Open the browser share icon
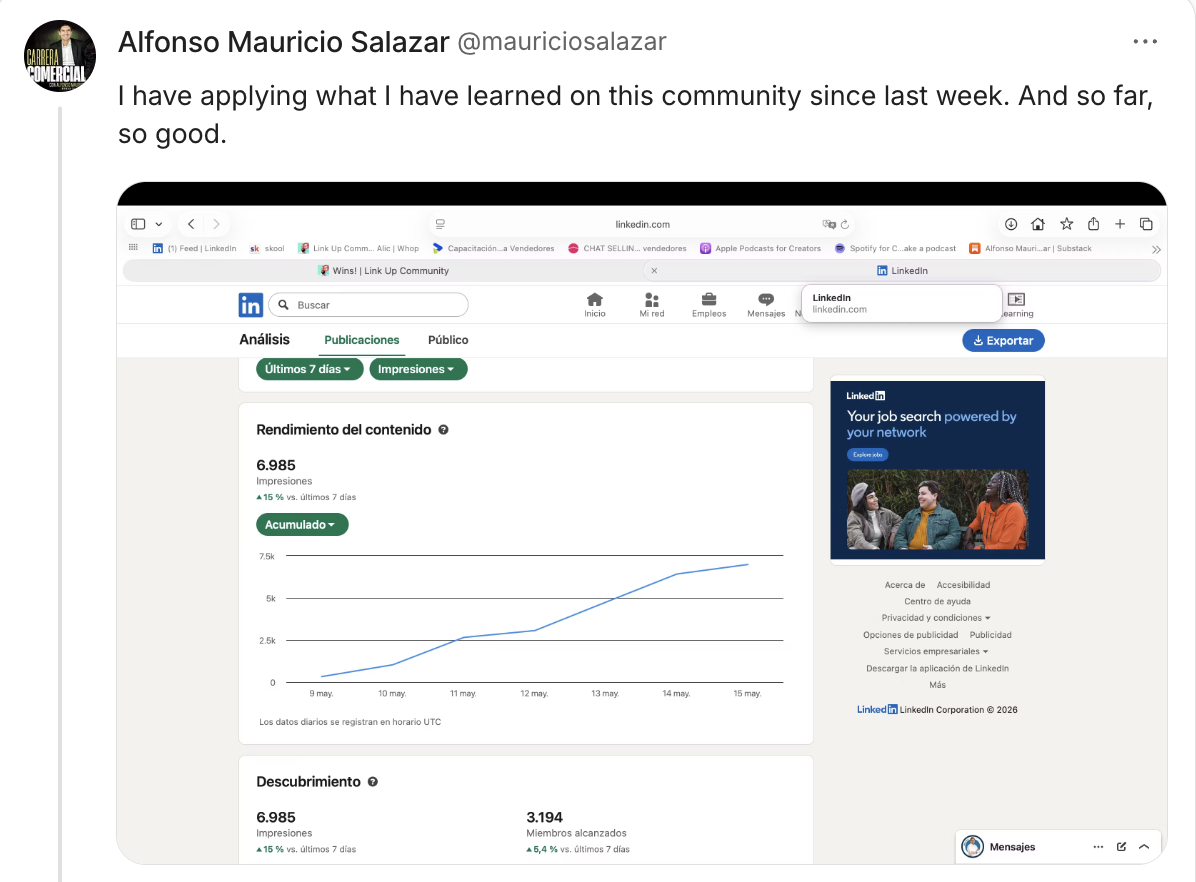The width and height of the screenshot is (1196, 882). point(1093,224)
